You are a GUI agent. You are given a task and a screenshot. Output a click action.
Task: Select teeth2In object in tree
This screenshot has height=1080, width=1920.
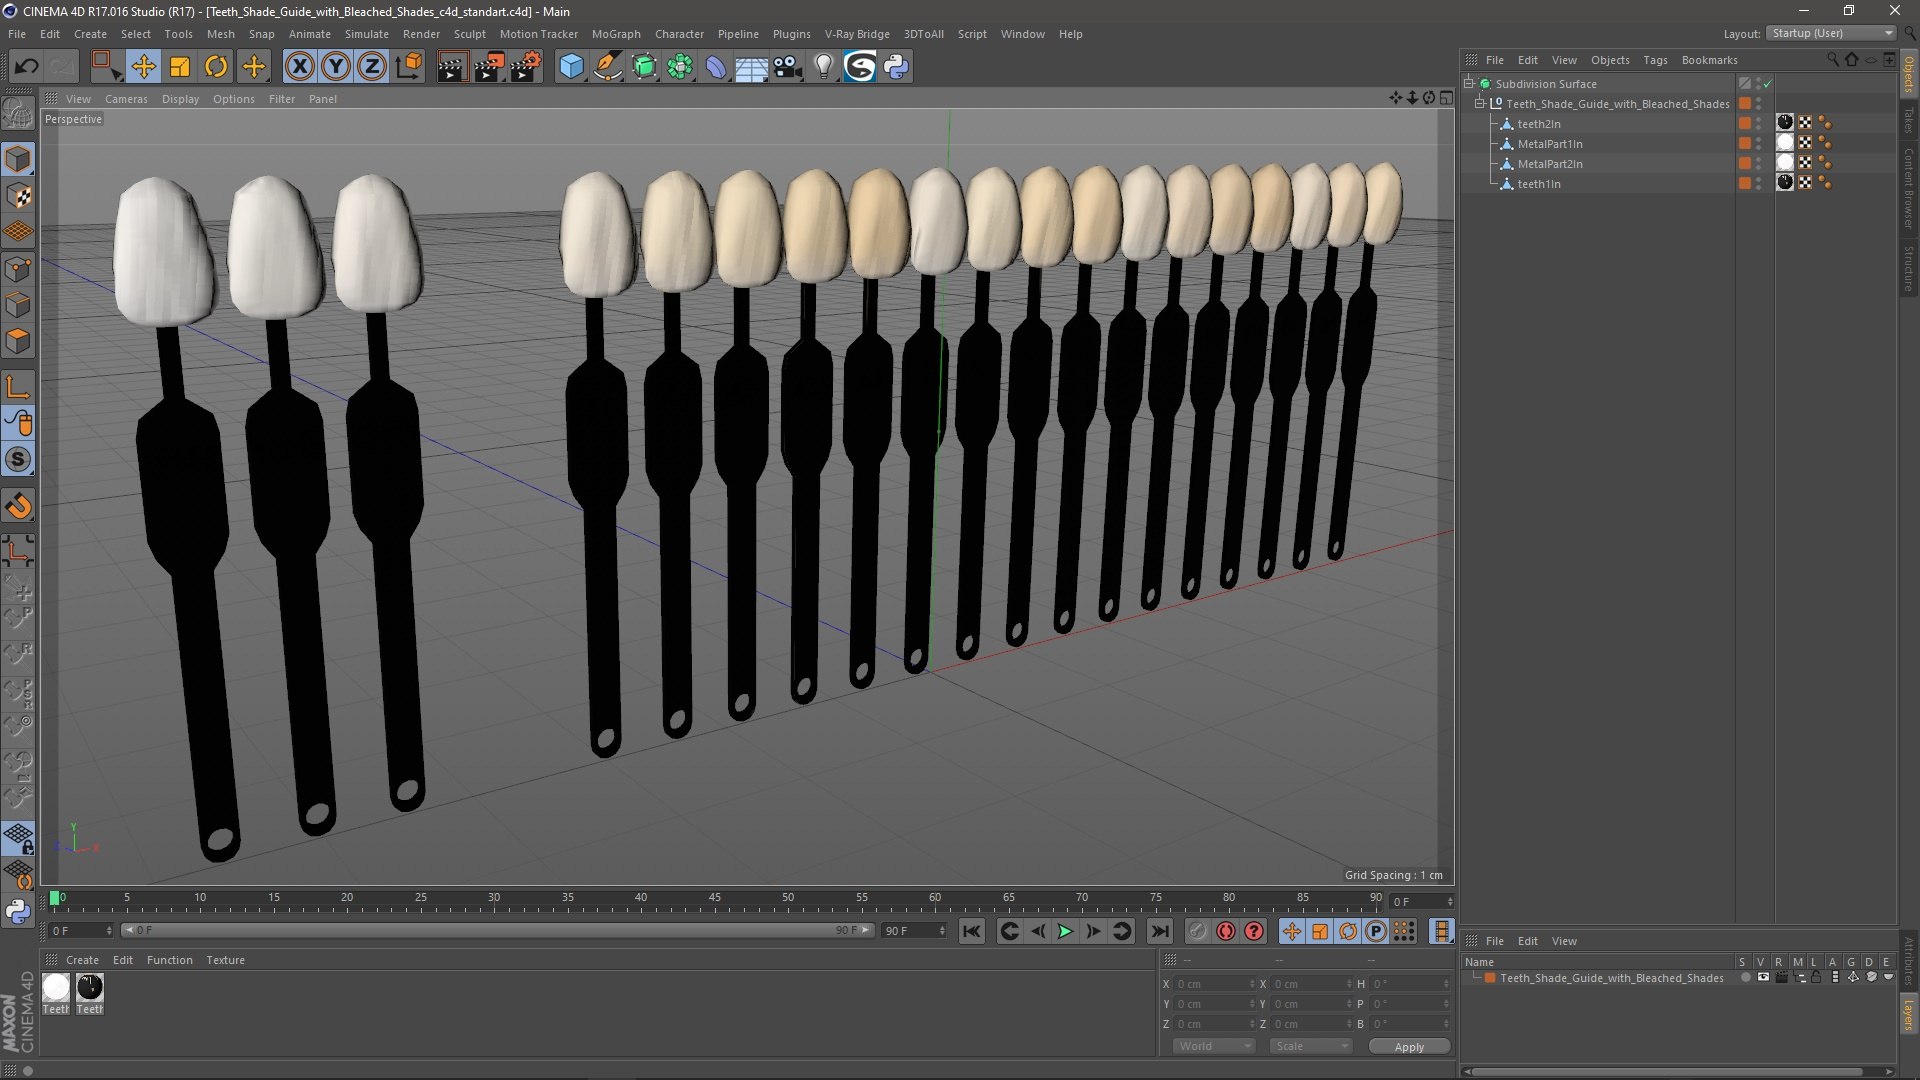coord(1538,124)
